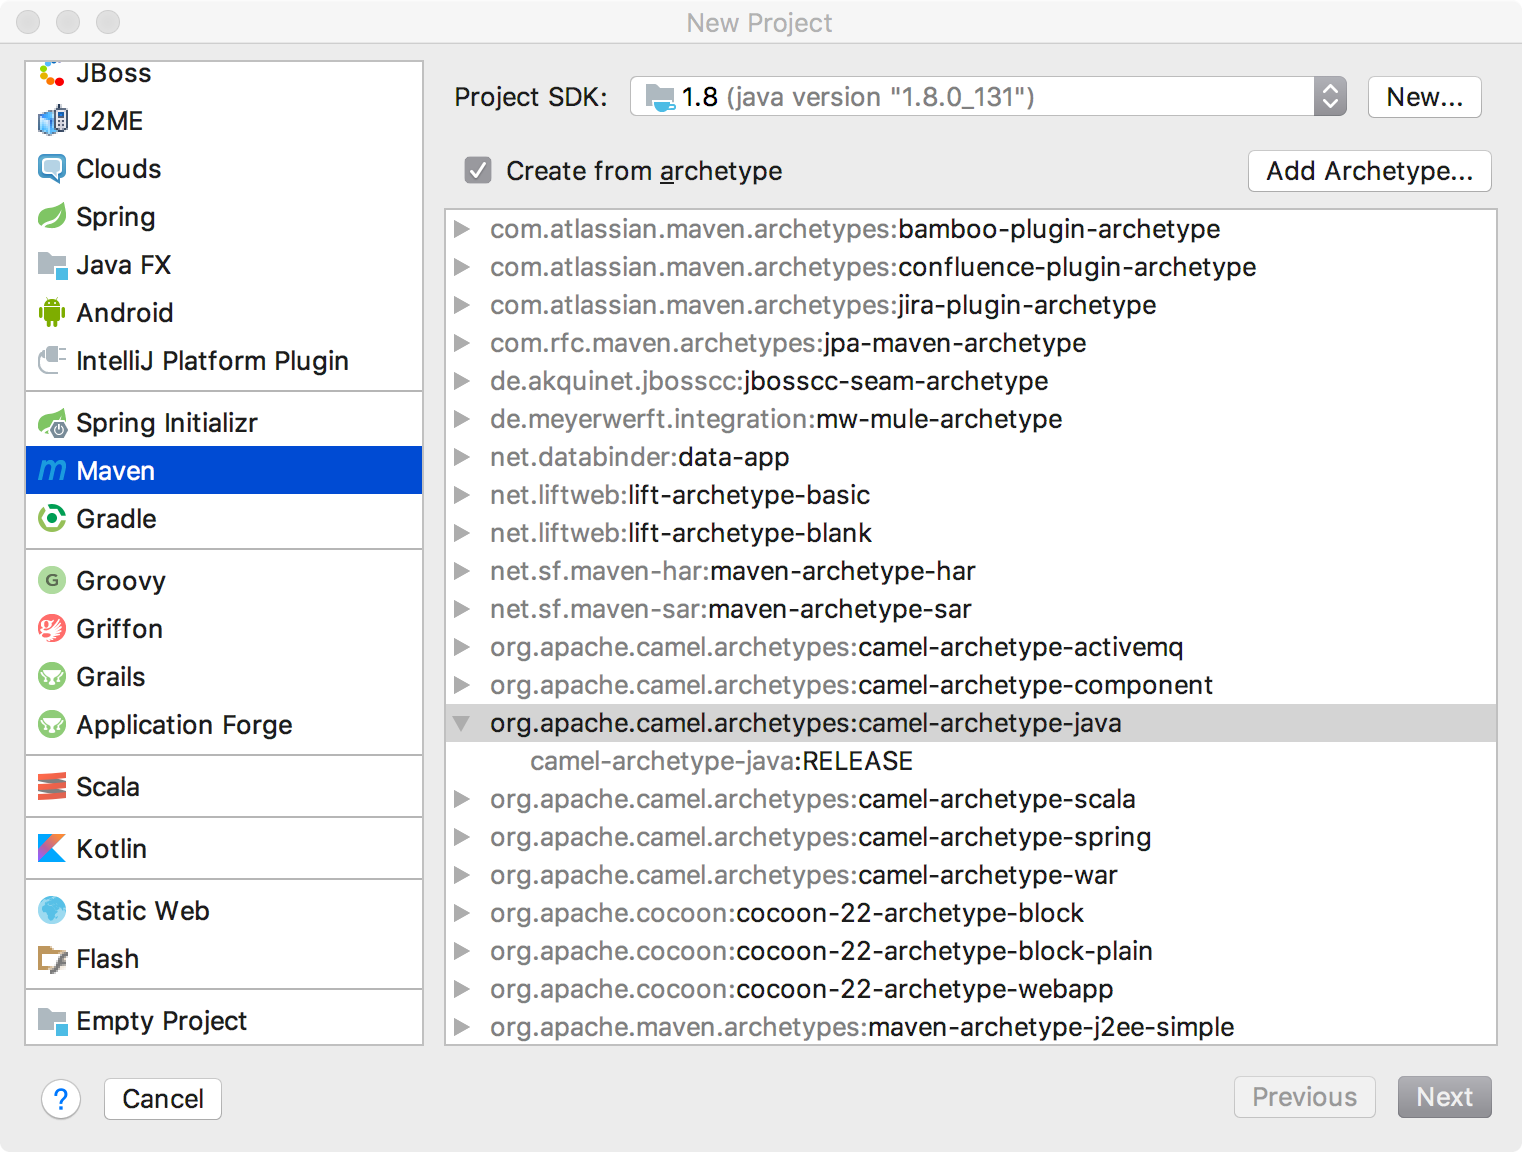The width and height of the screenshot is (1522, 1152).
Task: Click the New... SDK button
Action: click(1424, 97)
